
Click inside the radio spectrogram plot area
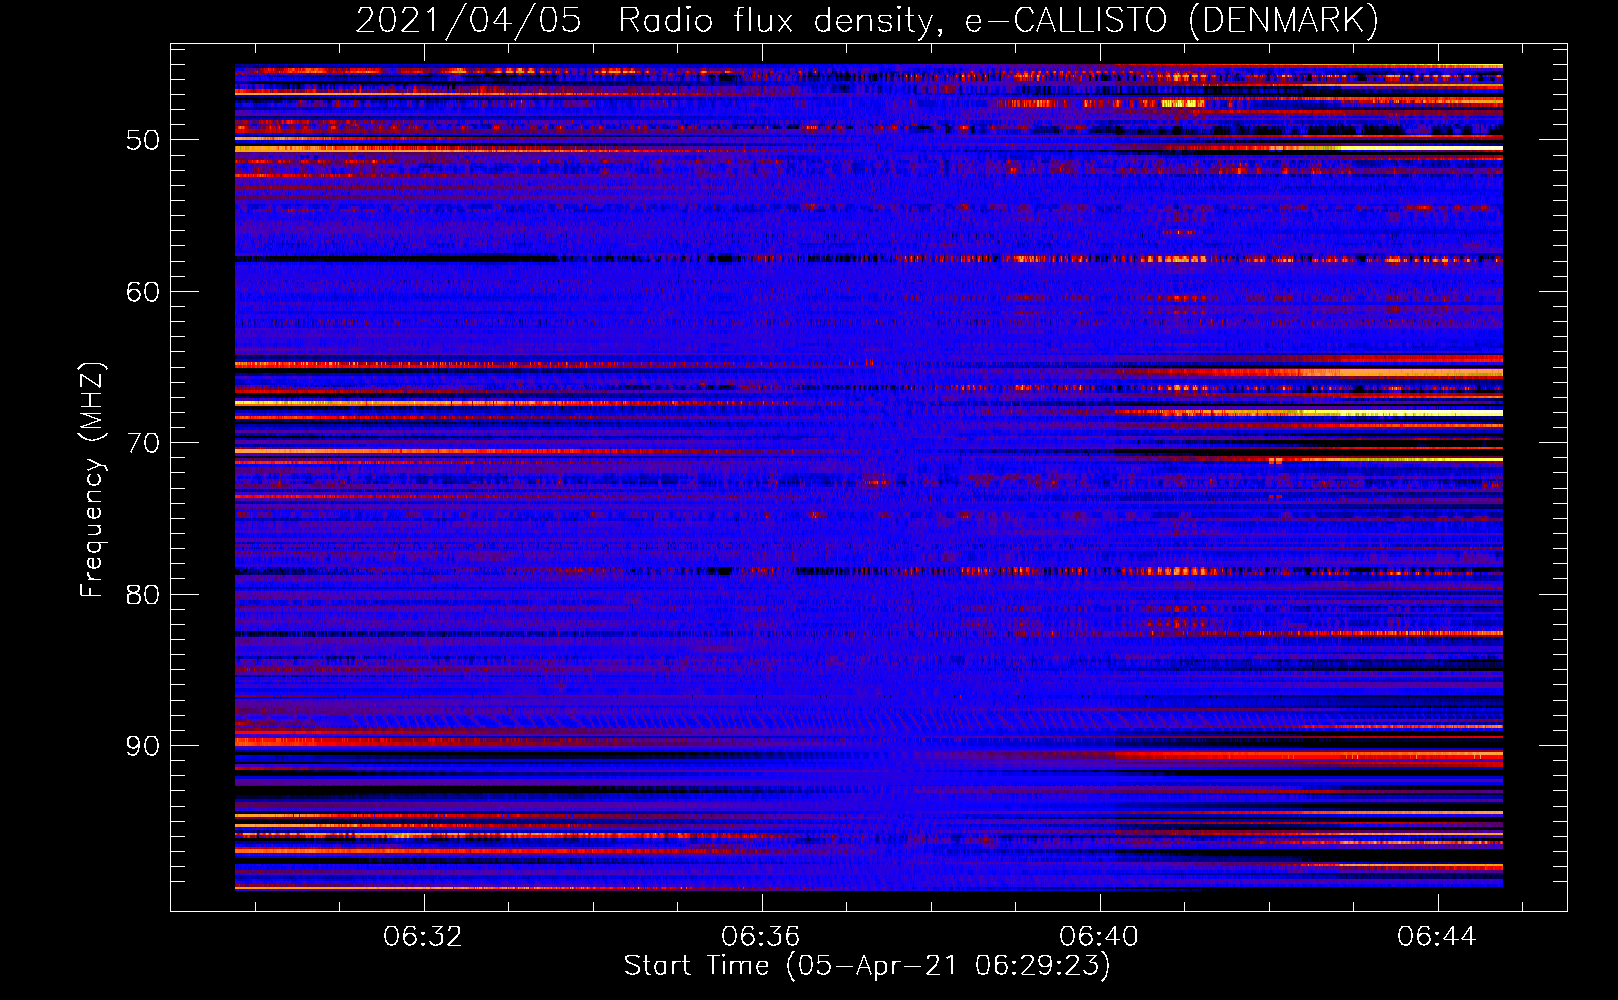click(869, 477)
